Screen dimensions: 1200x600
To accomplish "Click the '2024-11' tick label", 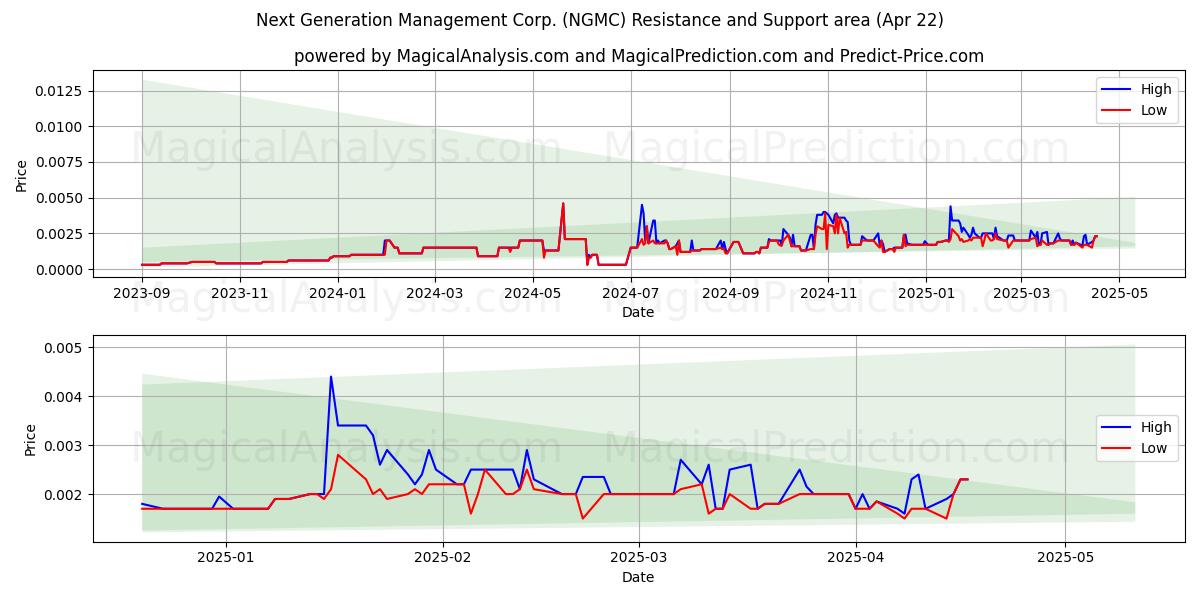I will pyautogui.click(x=827, y=292).
